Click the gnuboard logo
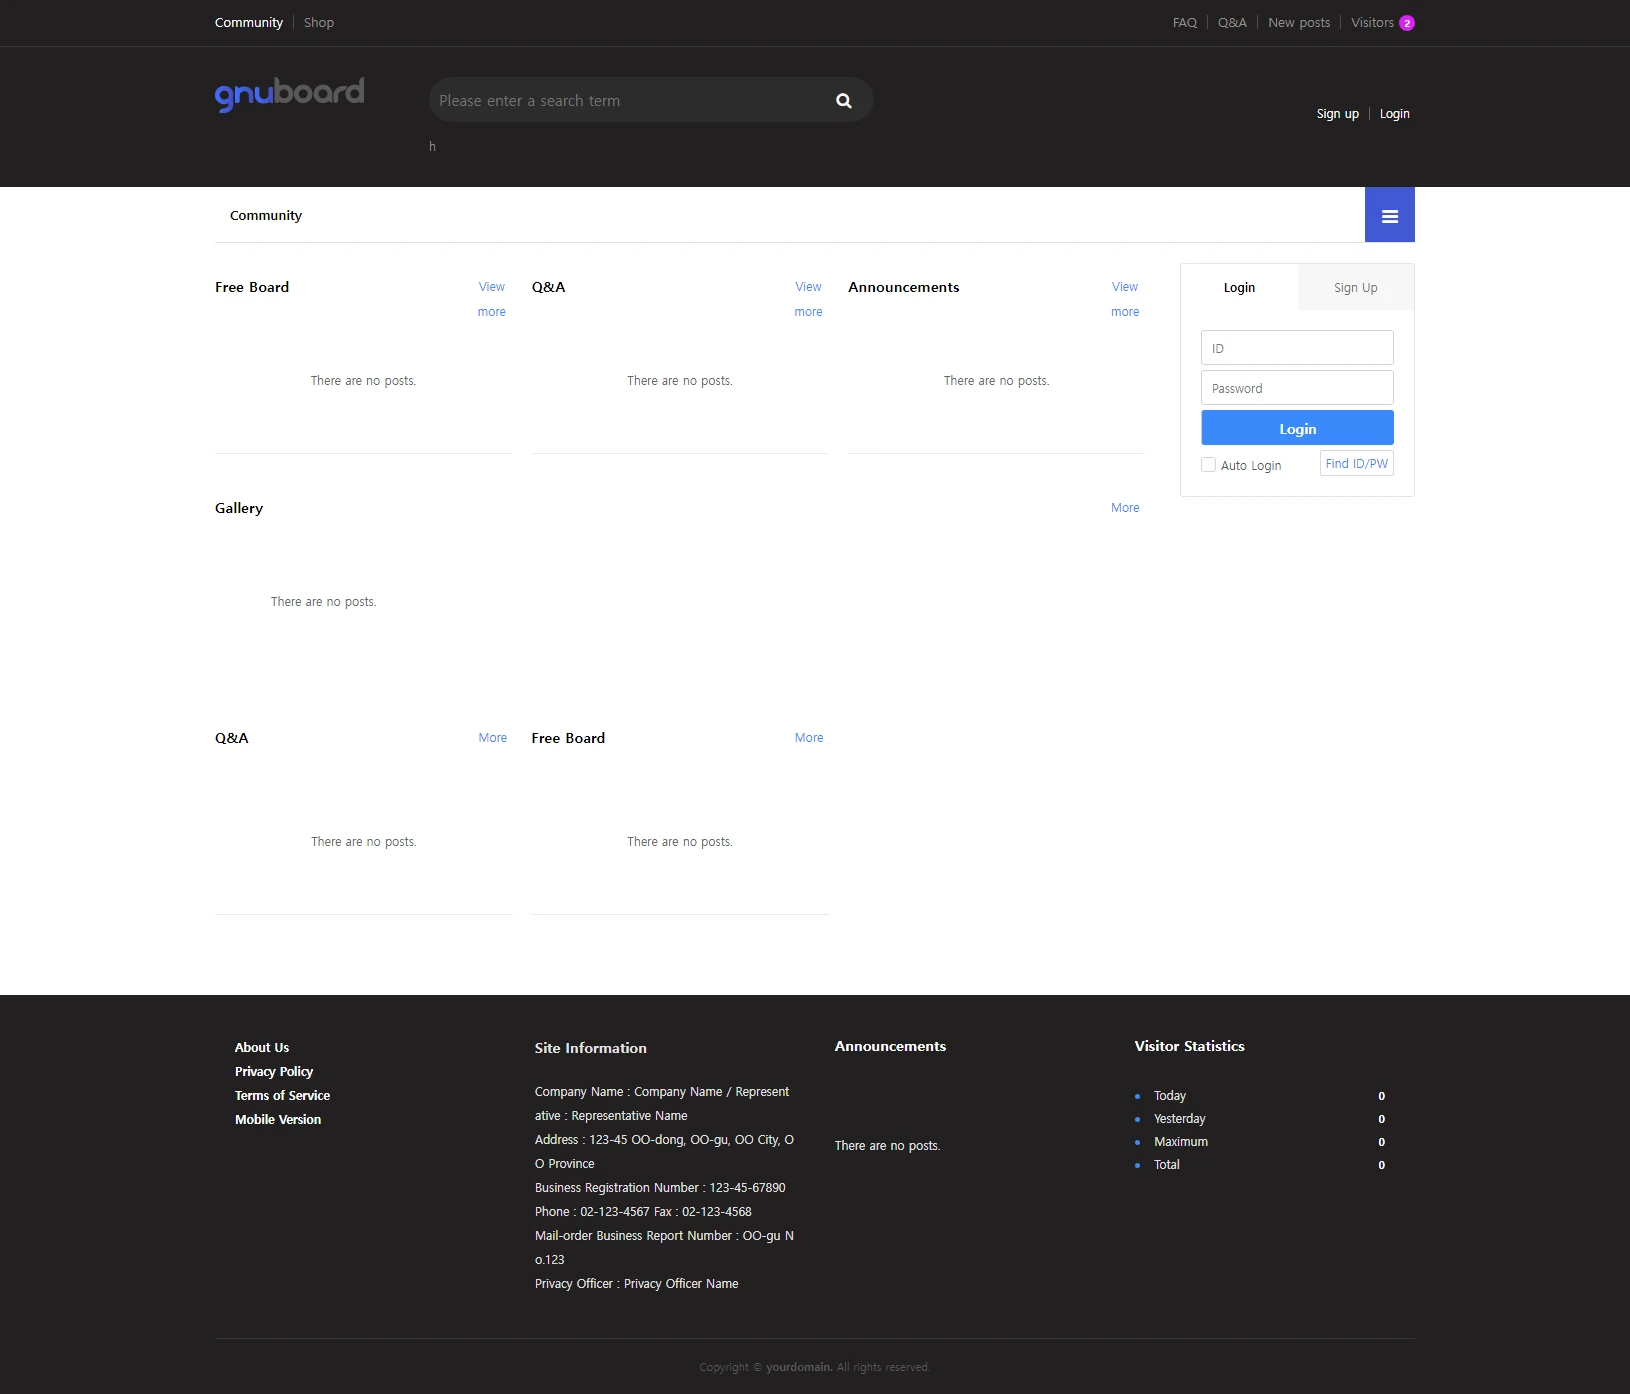Screen dimensions: 1630x1394 point(289,94)
